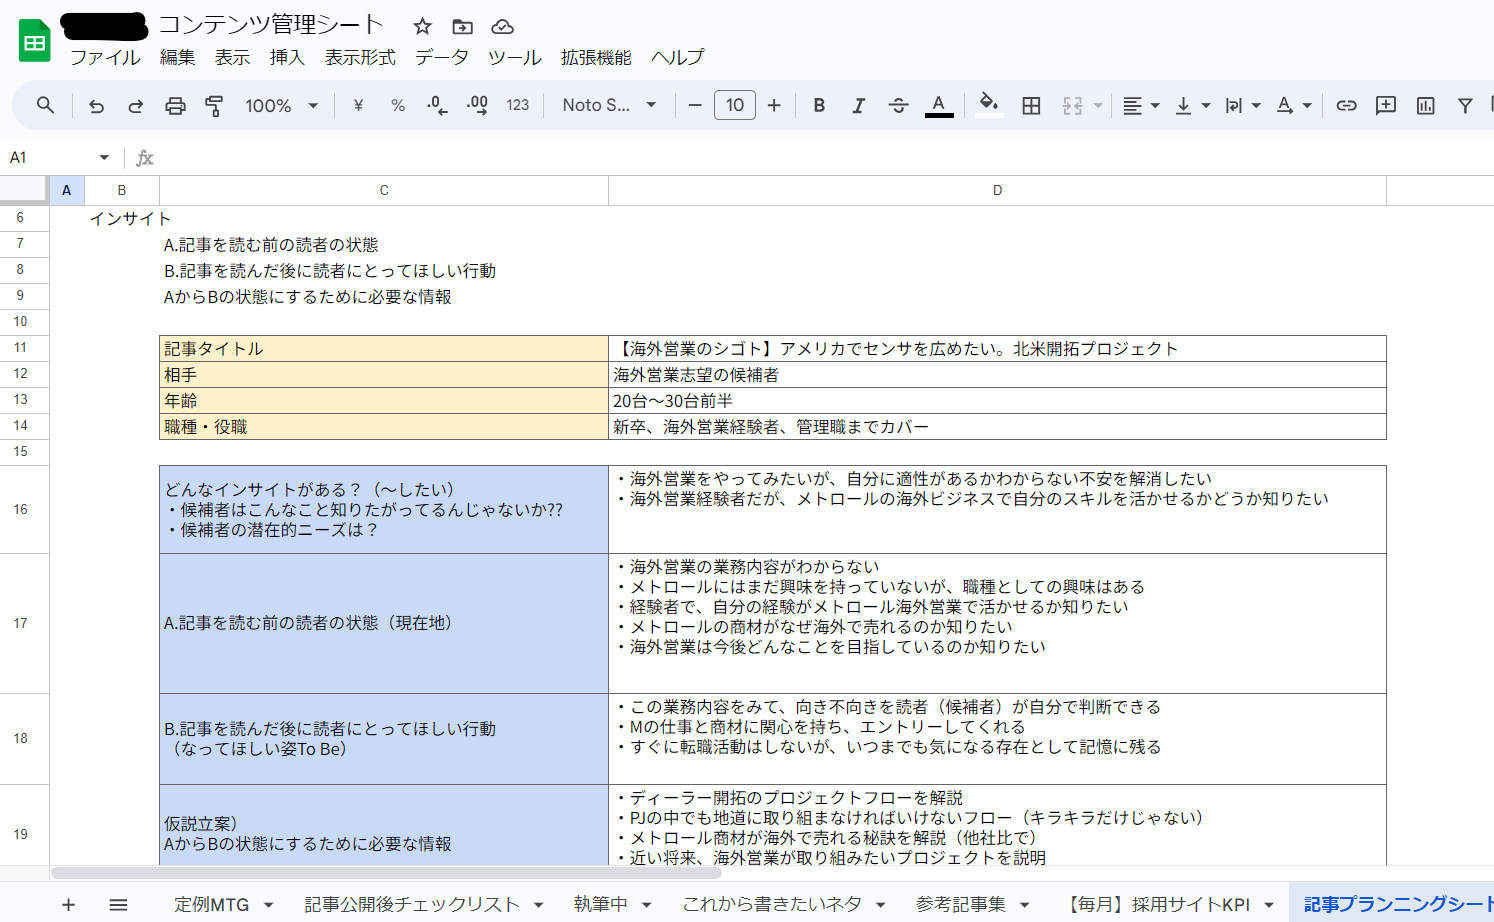Viewport: 1494px width, 922px height.
Task: Insert a chart
Action: pos(1425,105)
